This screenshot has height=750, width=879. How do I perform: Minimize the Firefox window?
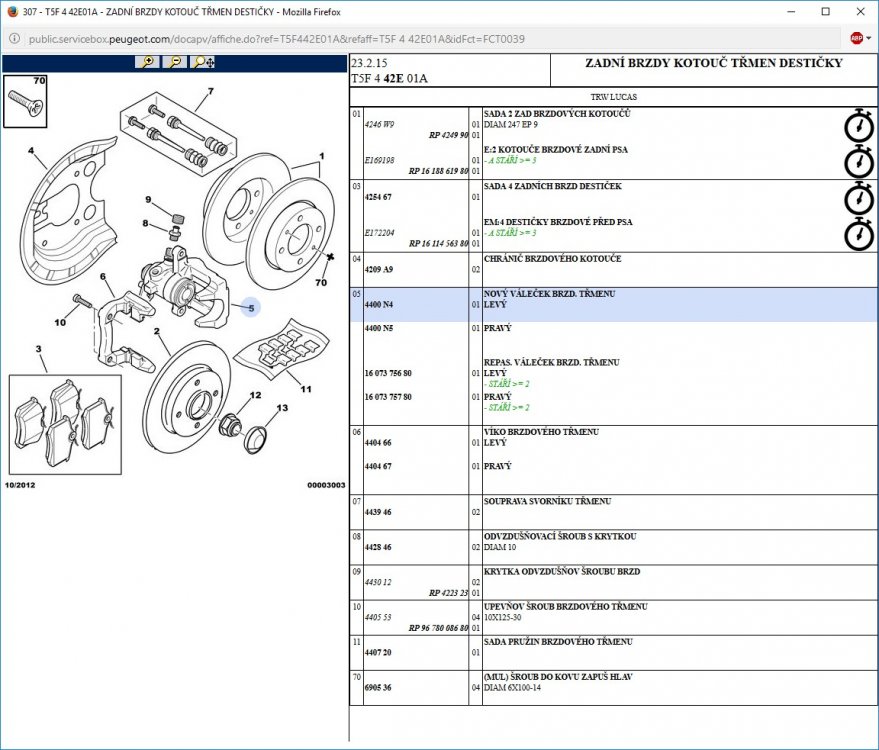tap(791, 11)
